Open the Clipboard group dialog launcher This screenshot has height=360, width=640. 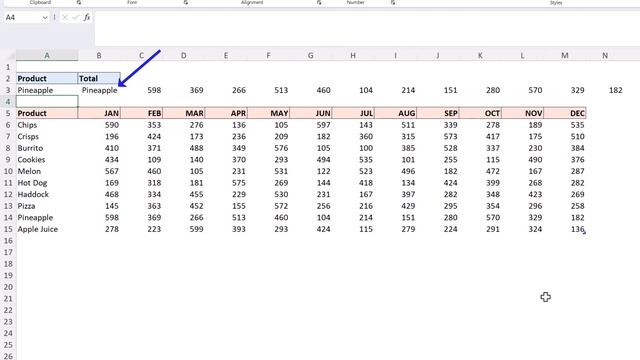[79, 2]
